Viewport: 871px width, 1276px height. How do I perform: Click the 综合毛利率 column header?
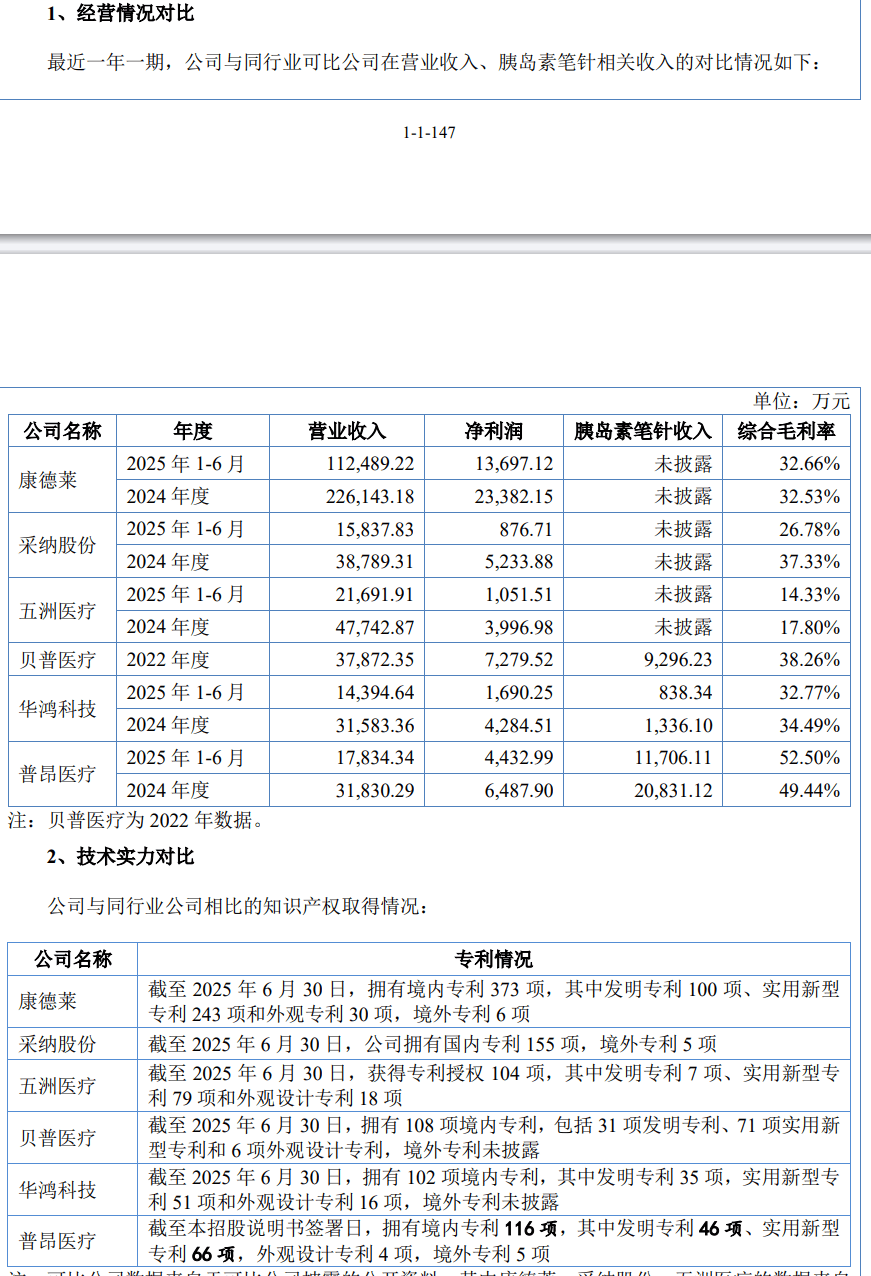786,431
